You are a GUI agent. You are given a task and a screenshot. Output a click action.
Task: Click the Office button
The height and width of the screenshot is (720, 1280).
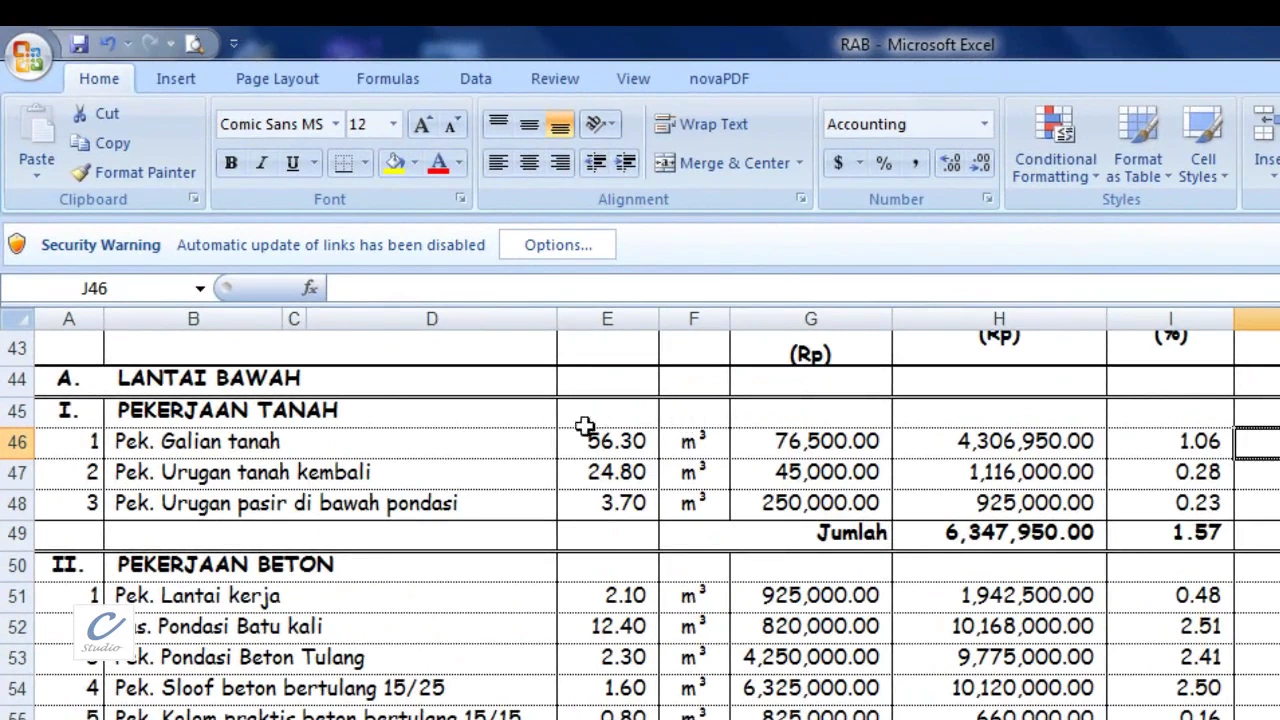[27, 55]
